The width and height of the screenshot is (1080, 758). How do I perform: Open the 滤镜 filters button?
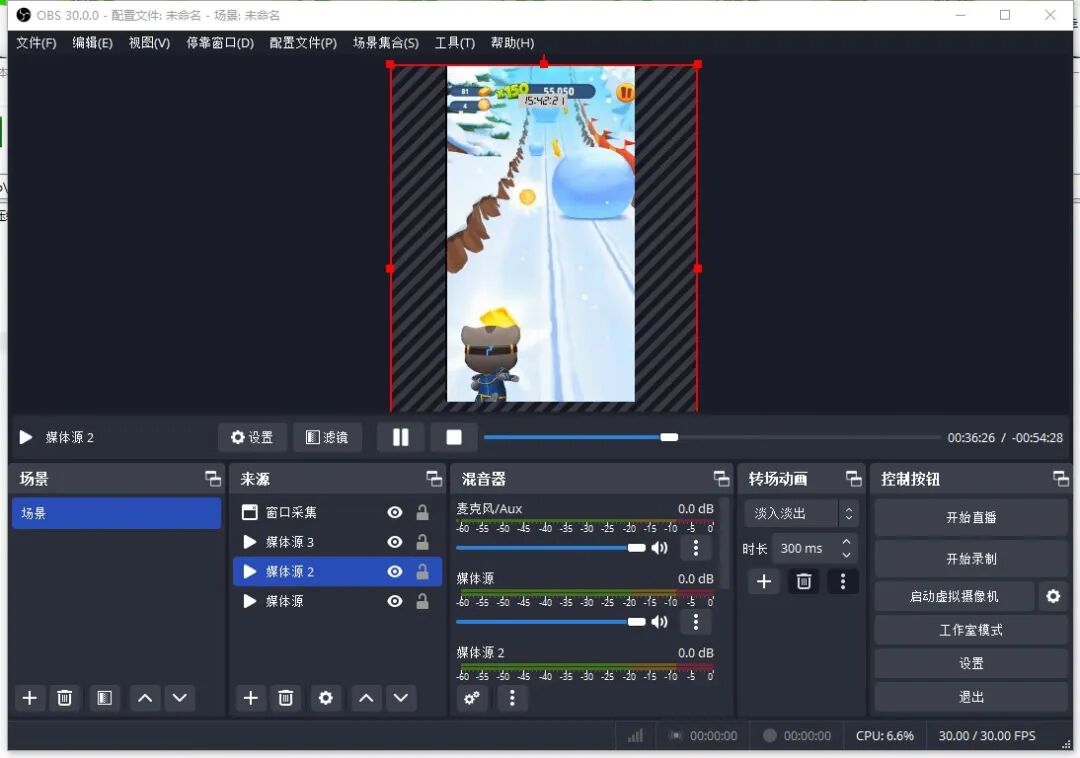coord(327,437)
